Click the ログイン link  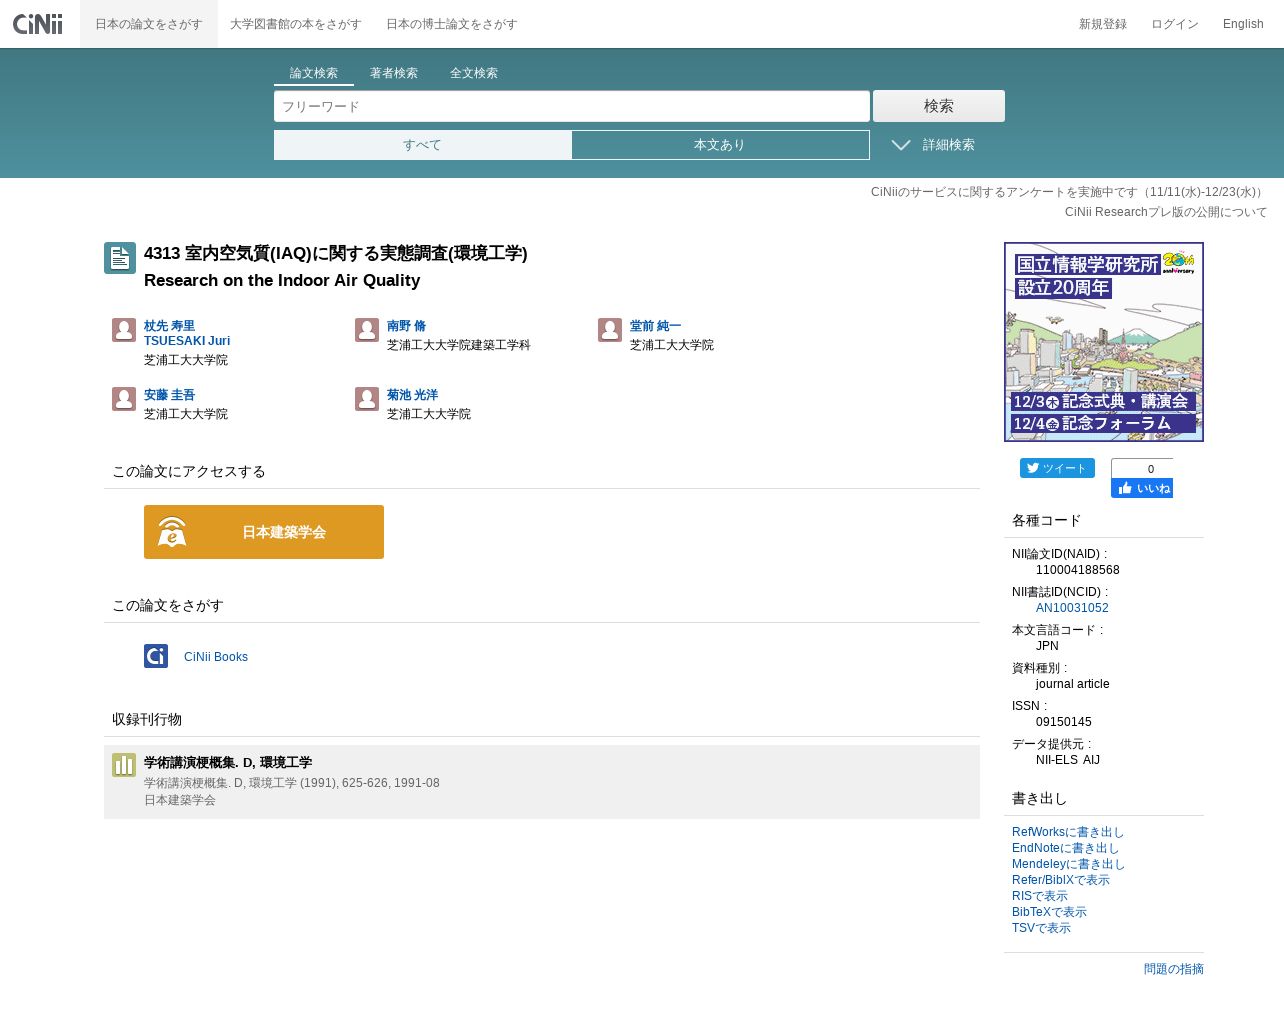(x=1175, y=24)
